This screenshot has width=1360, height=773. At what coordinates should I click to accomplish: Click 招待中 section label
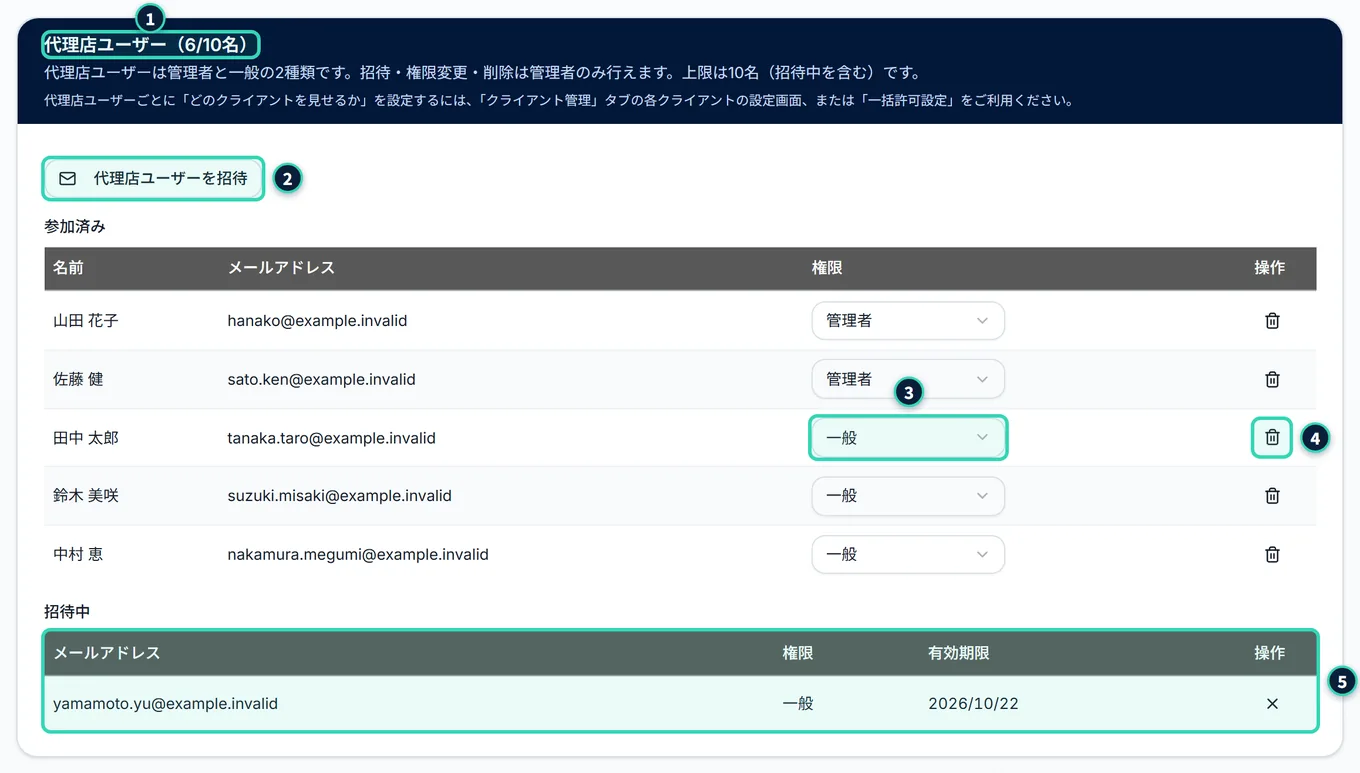coord(68,610)
